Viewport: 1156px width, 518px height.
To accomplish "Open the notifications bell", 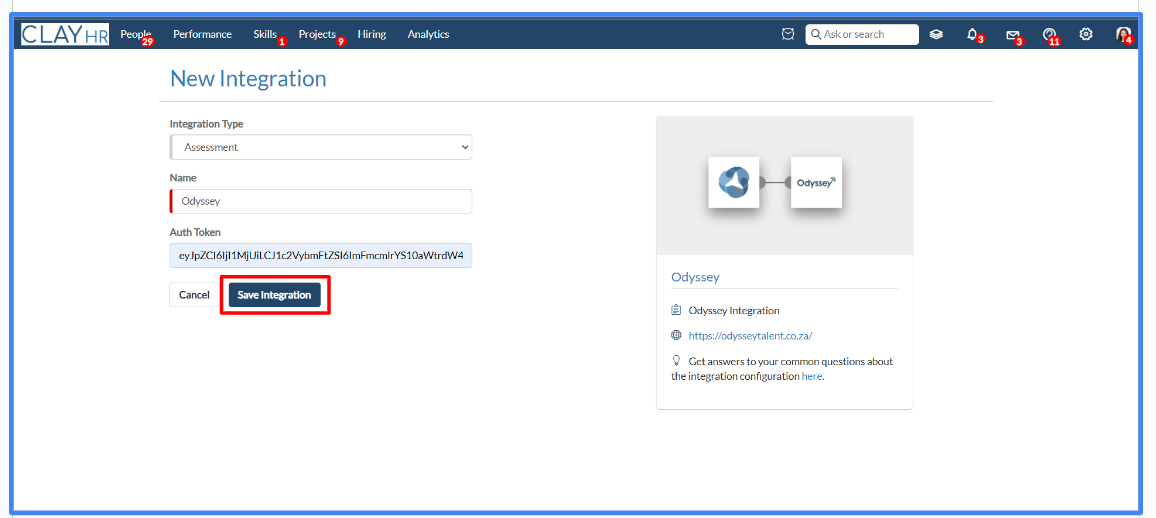I will click(x=972, y=34).
